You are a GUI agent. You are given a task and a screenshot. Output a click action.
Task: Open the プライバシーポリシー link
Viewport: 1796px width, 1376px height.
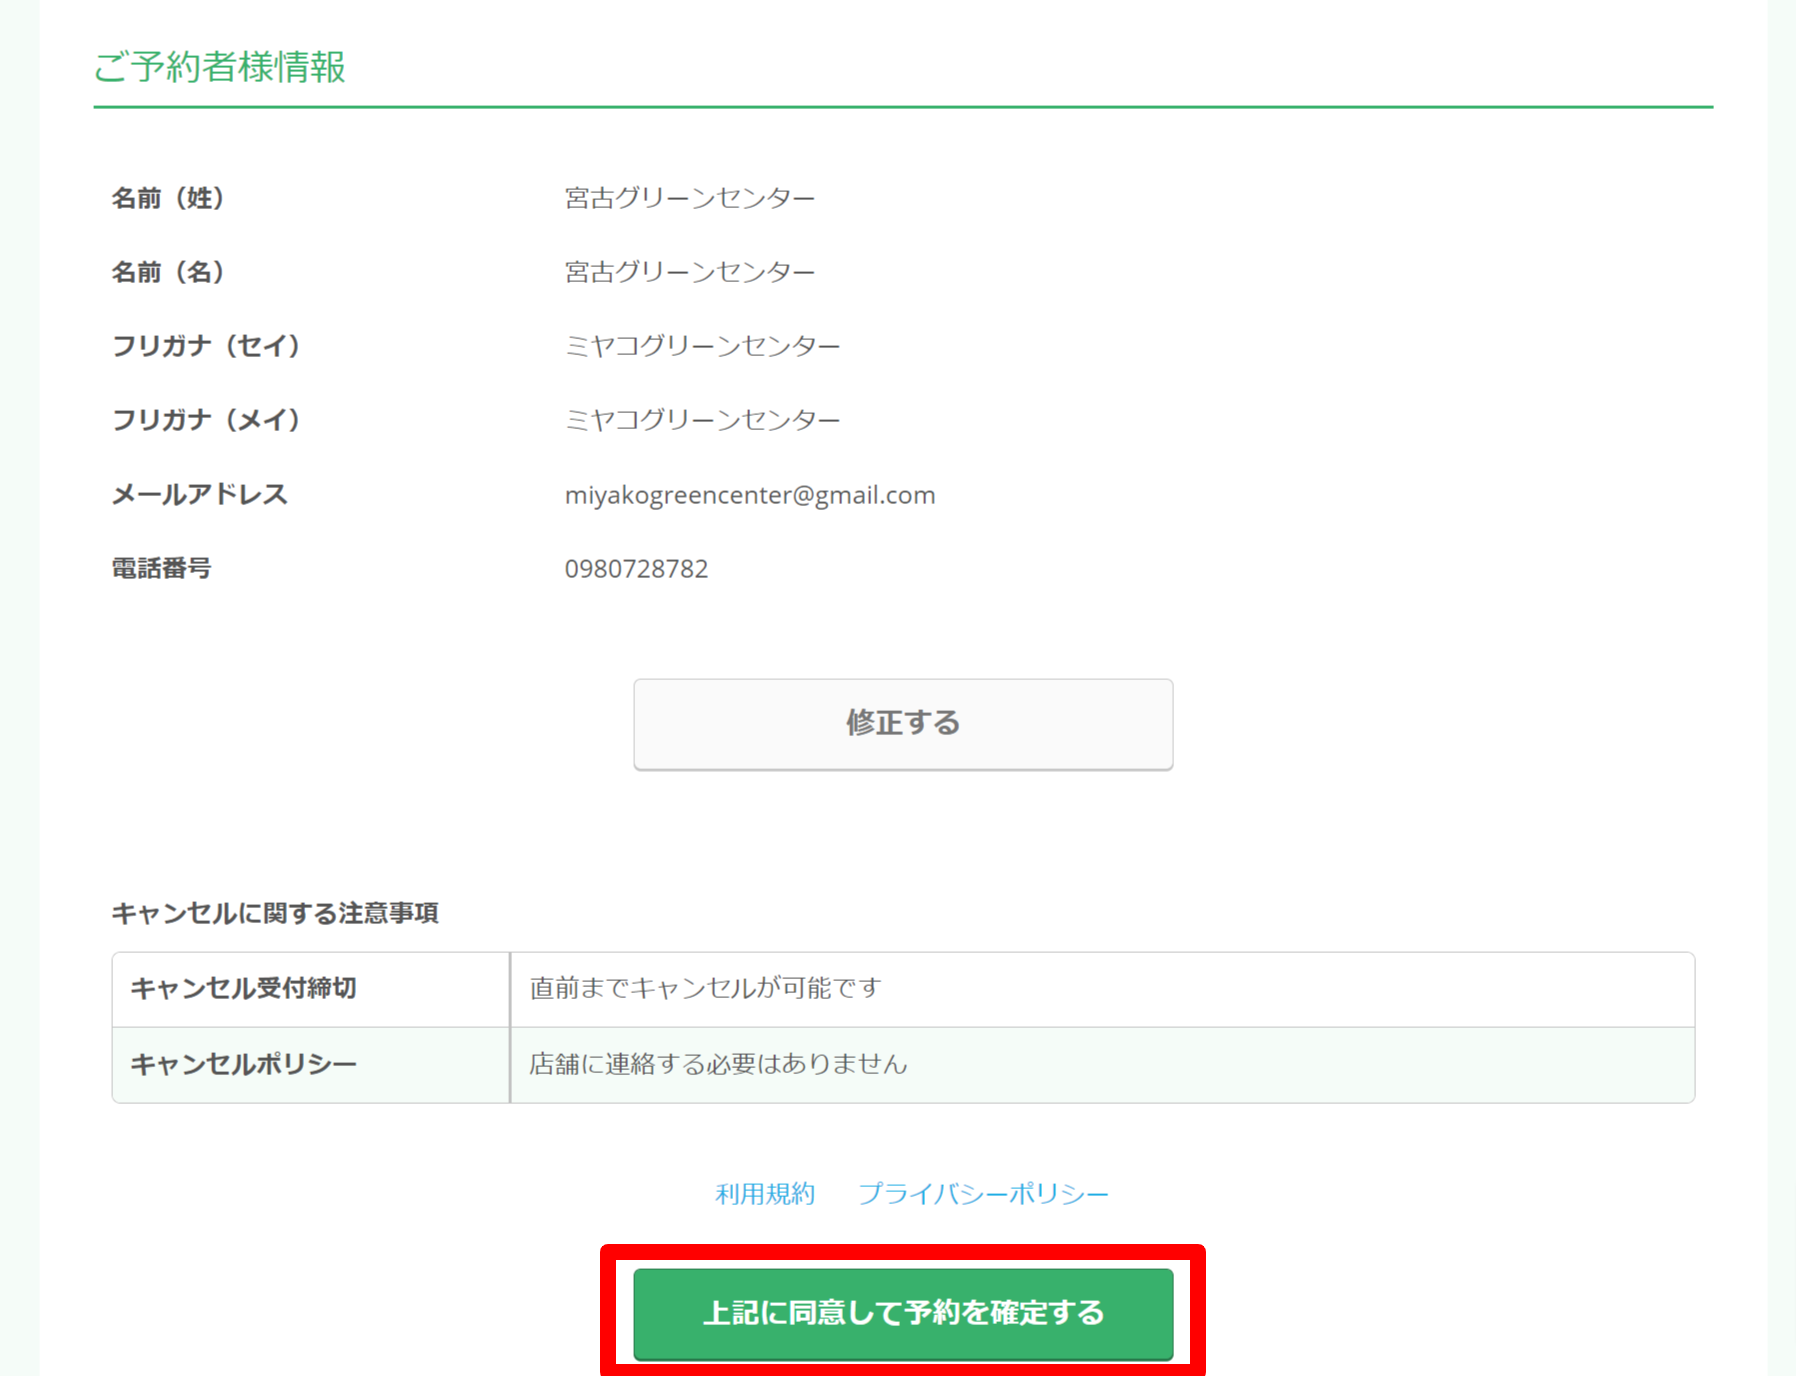tap(983, 1194)
